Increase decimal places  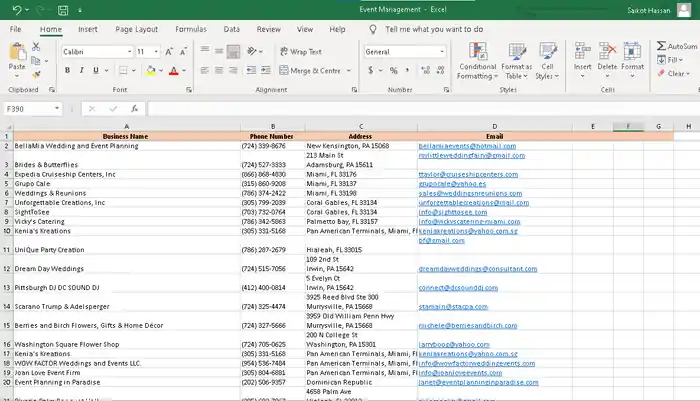425,71
